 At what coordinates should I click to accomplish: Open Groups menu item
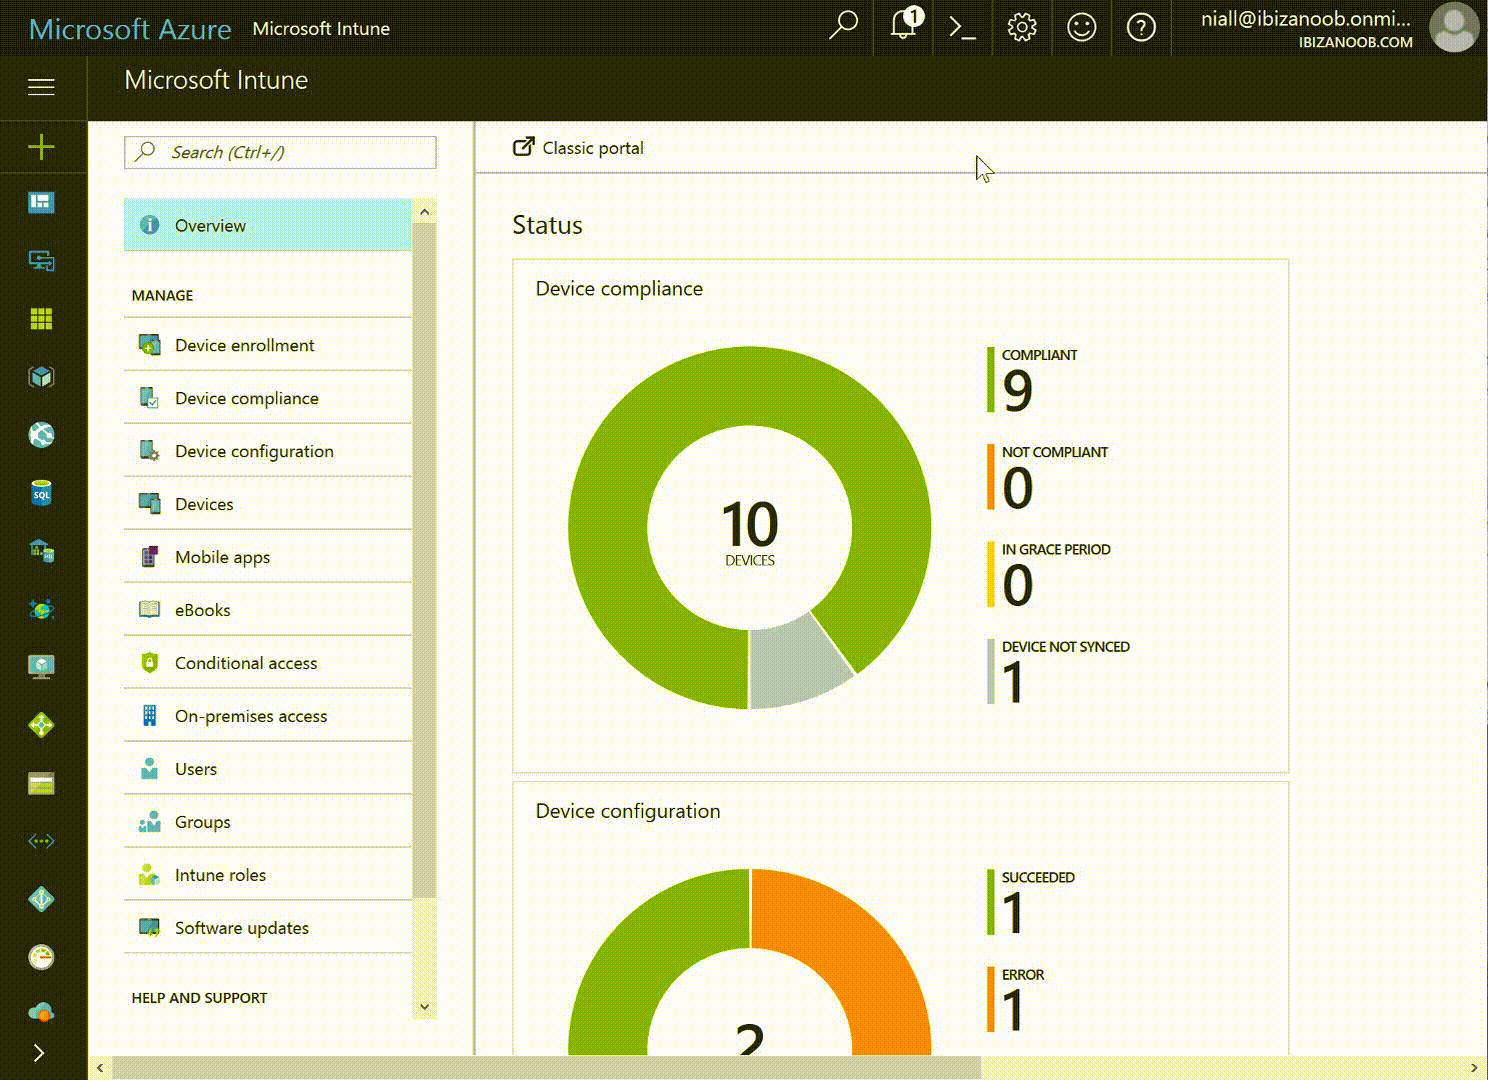coord(267,822)
